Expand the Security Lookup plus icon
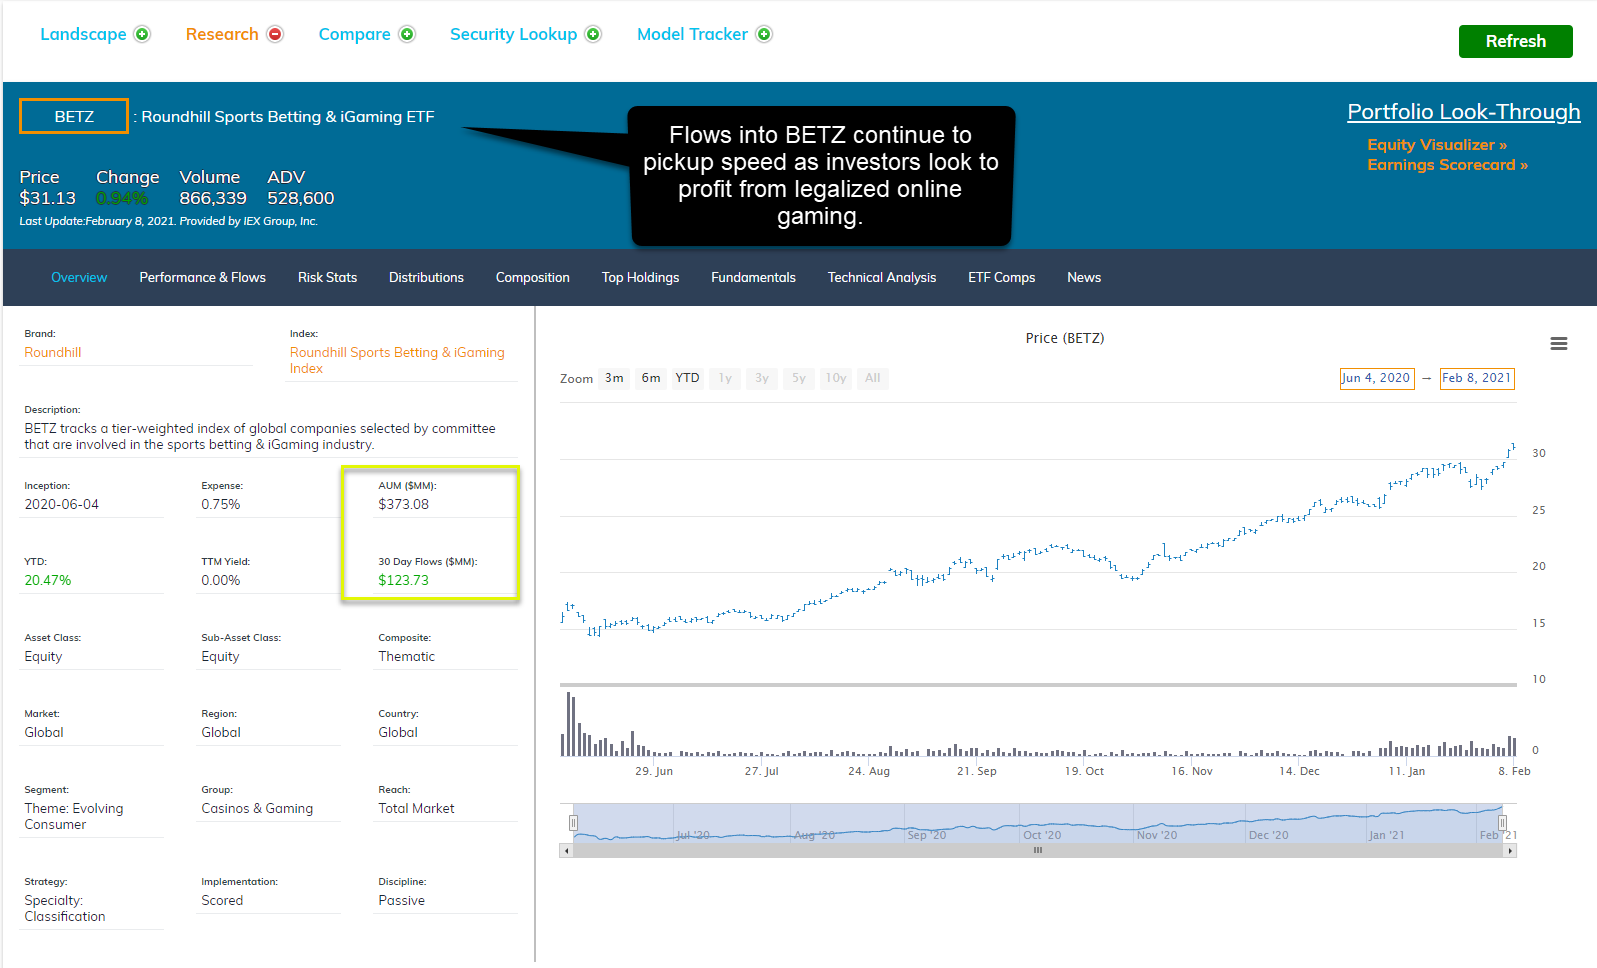Image resolution: width=1597 pixels, height=968 pixels. coord(593,34)
